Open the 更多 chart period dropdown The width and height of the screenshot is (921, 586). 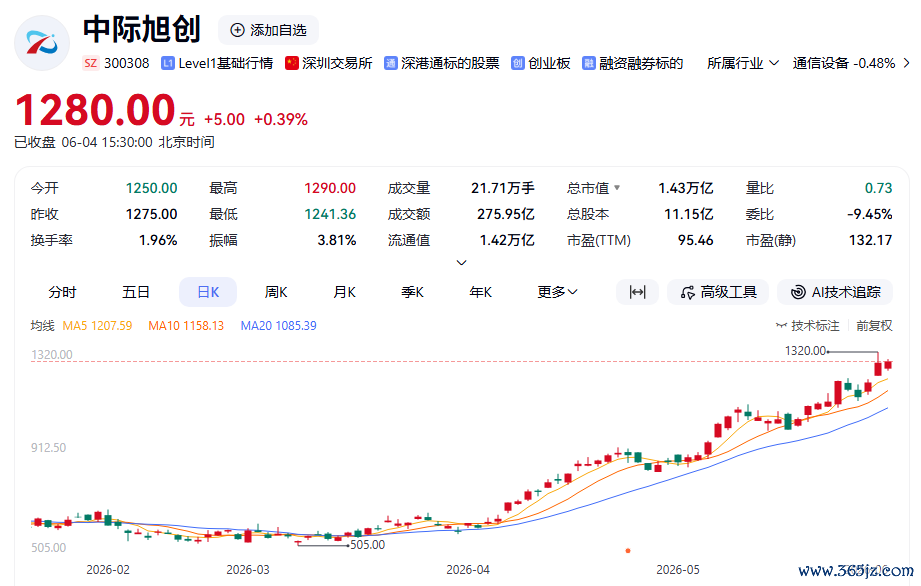point(557,292)
